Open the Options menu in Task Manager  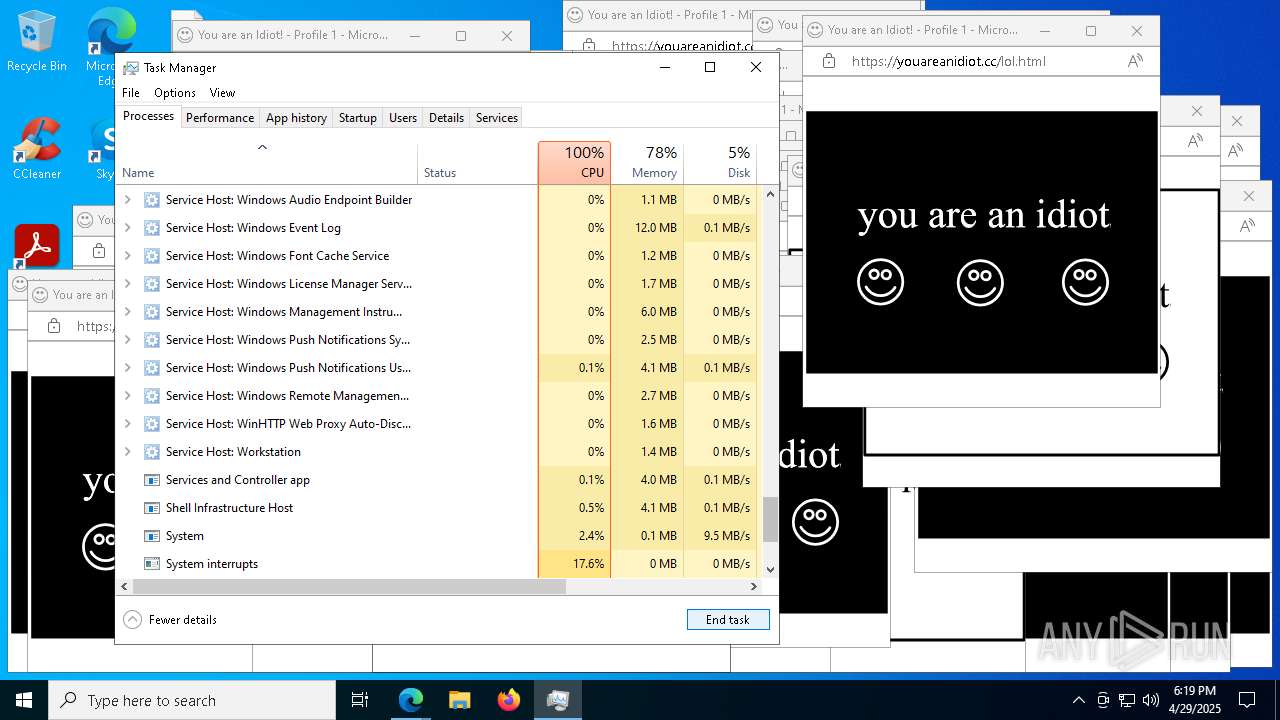(x=175, y=93)
